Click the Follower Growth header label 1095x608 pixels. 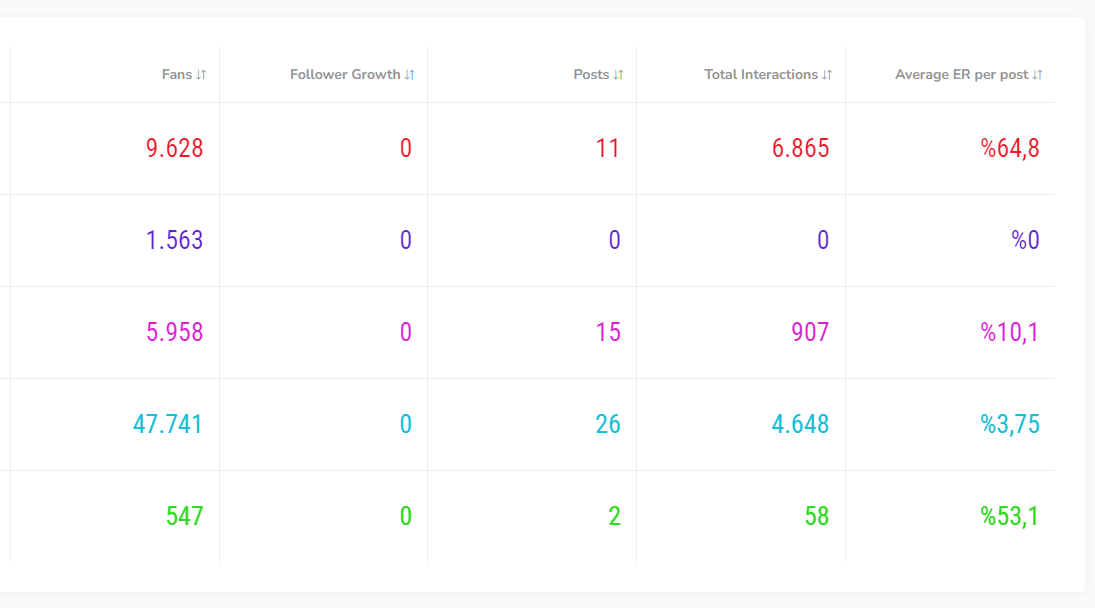(345, 75)
